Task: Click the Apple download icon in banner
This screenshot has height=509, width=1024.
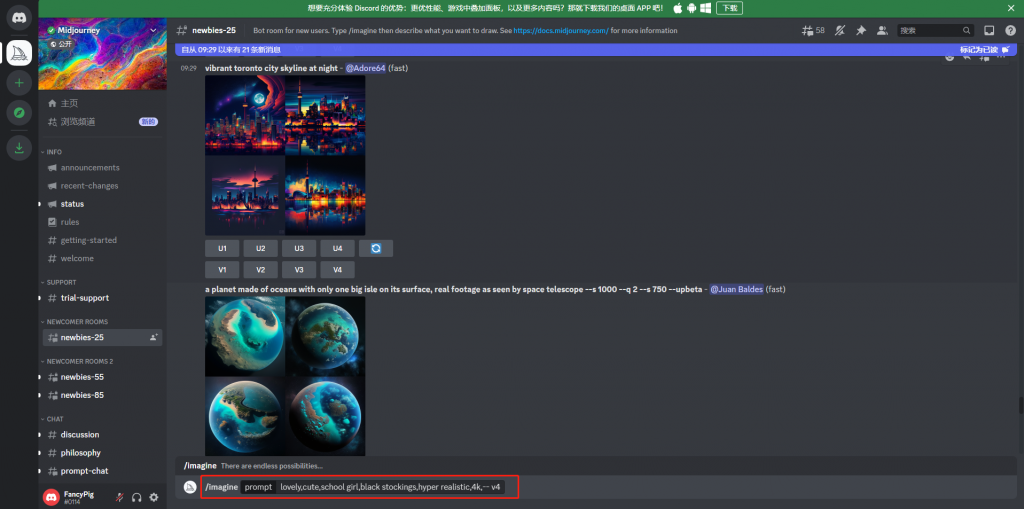Action: (x=677, y=8)
